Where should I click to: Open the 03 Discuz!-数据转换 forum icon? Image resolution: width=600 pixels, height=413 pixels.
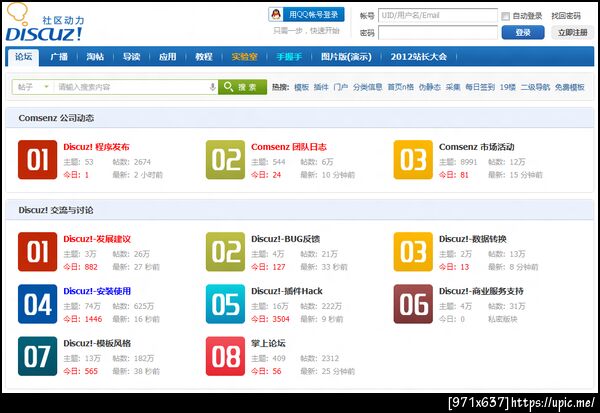(x=413, y=252)
